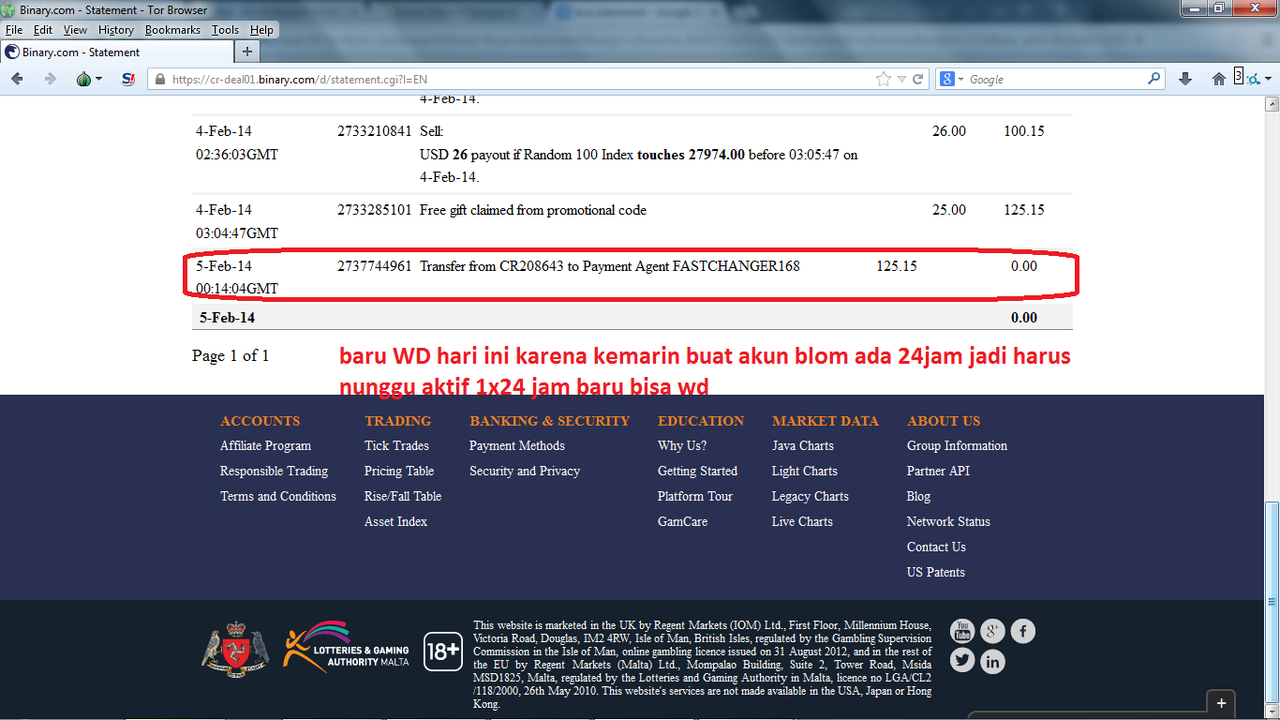
Task: Open the Payment Methods link
Action: coord(517,446)
